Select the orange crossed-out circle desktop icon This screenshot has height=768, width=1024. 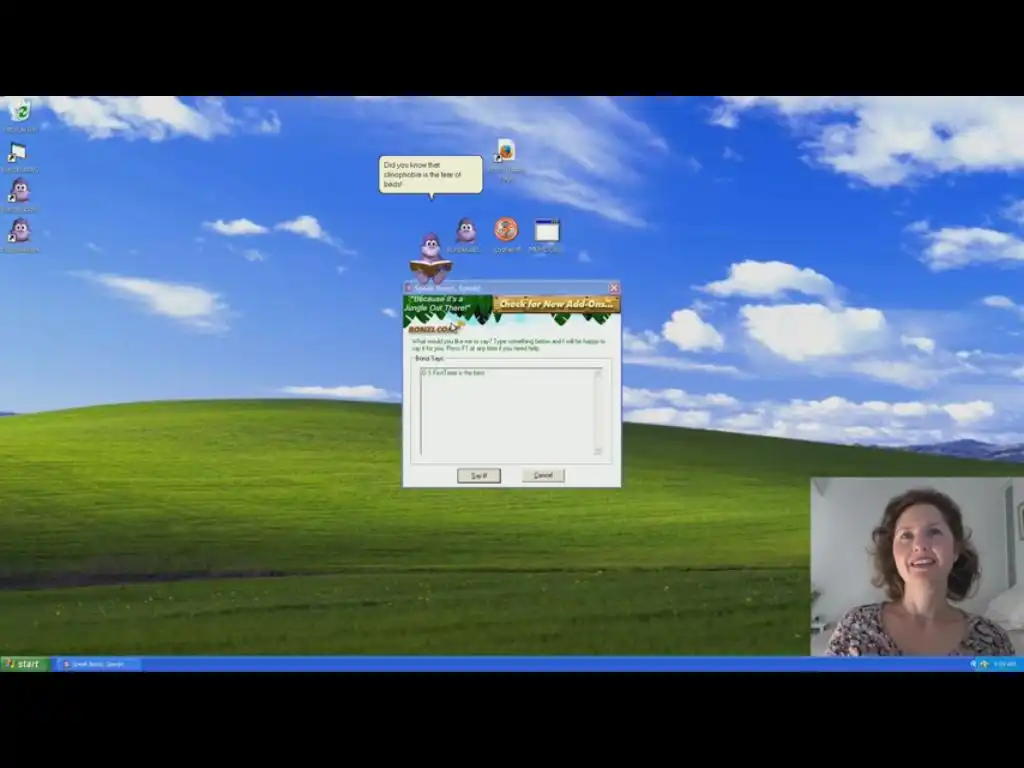tap(506, 230)
